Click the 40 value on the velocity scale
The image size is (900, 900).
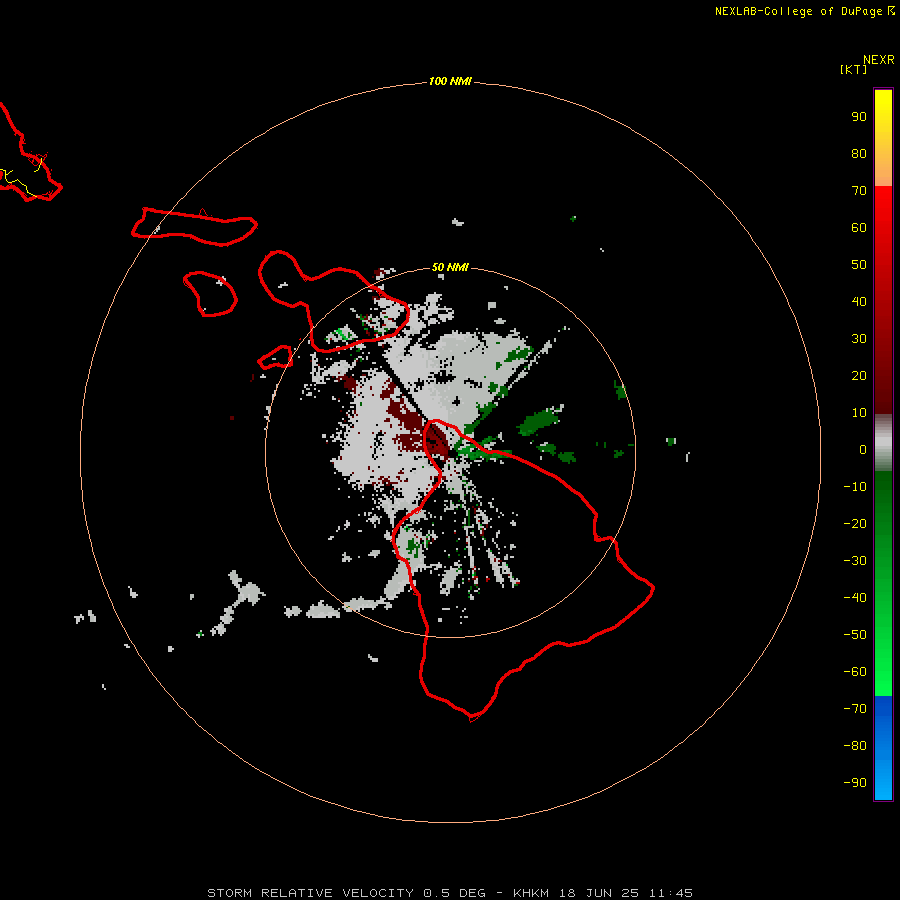click(859, 302)
